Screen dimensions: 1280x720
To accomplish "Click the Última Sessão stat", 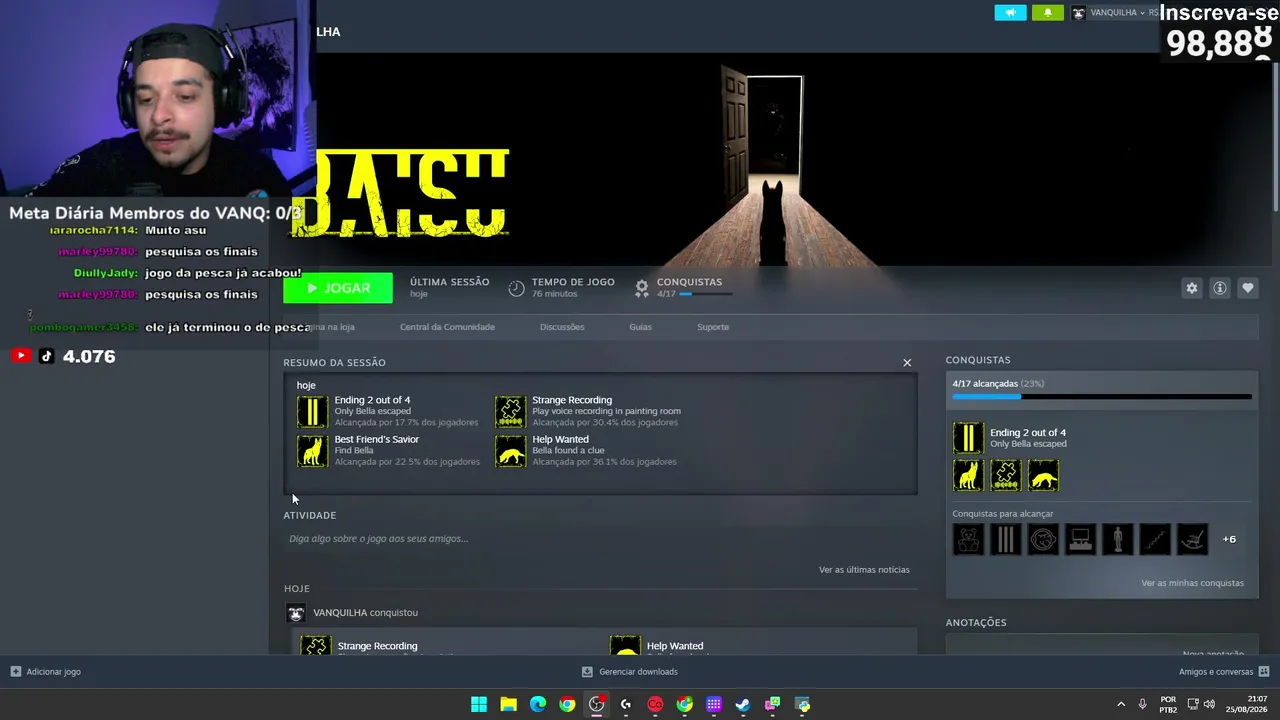I will [x=449, y=287].
